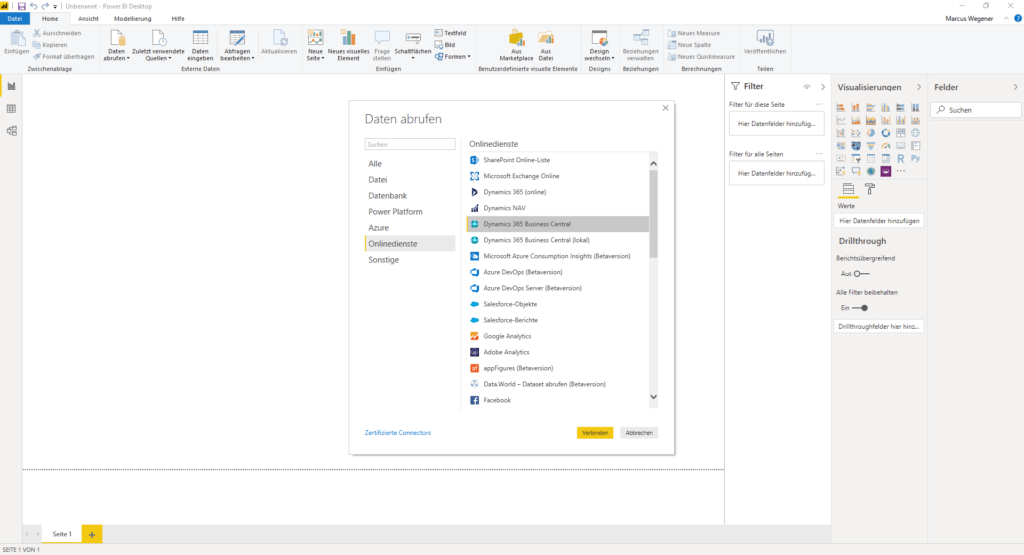Open the Modellierung ribbon tab

coord(133,18)
